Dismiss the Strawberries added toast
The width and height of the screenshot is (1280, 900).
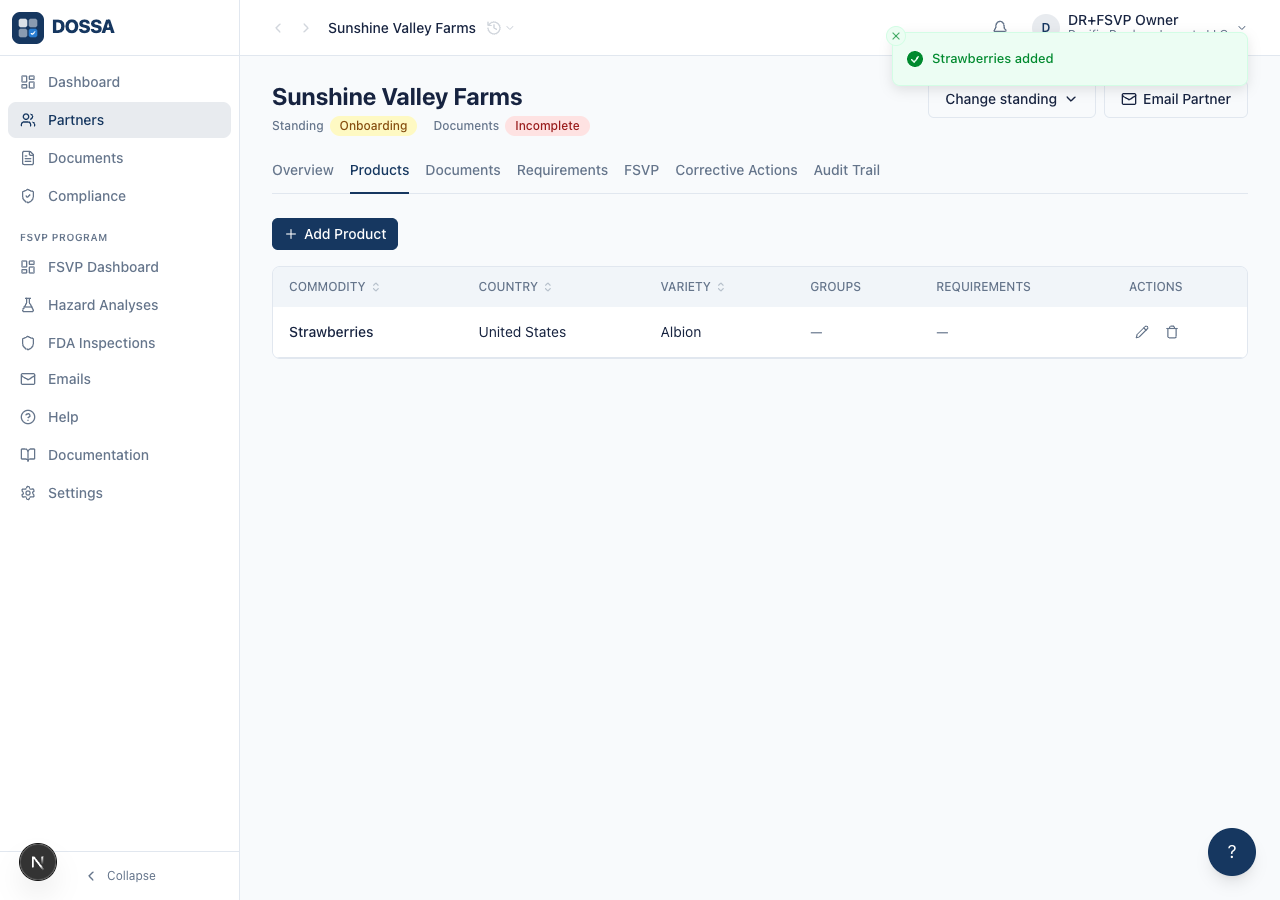pos(896,36)
